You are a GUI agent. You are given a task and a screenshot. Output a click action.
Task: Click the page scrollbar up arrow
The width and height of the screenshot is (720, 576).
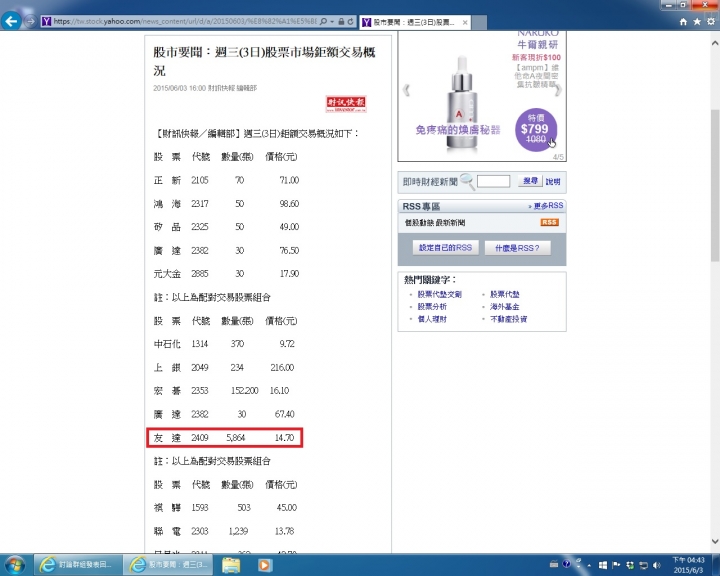tap(715, 43)
